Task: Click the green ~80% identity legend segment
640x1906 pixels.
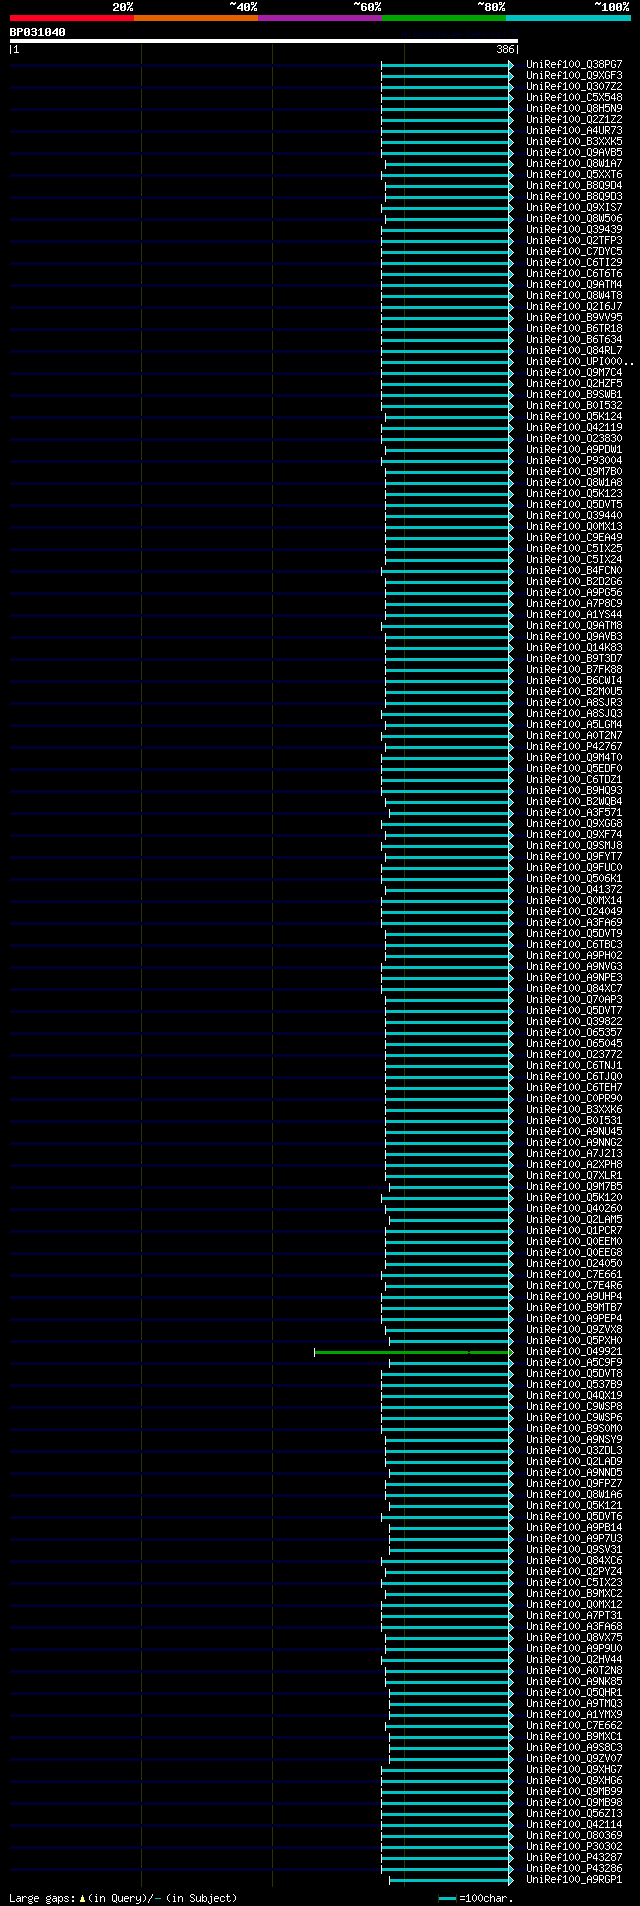Action: point(444,18)
